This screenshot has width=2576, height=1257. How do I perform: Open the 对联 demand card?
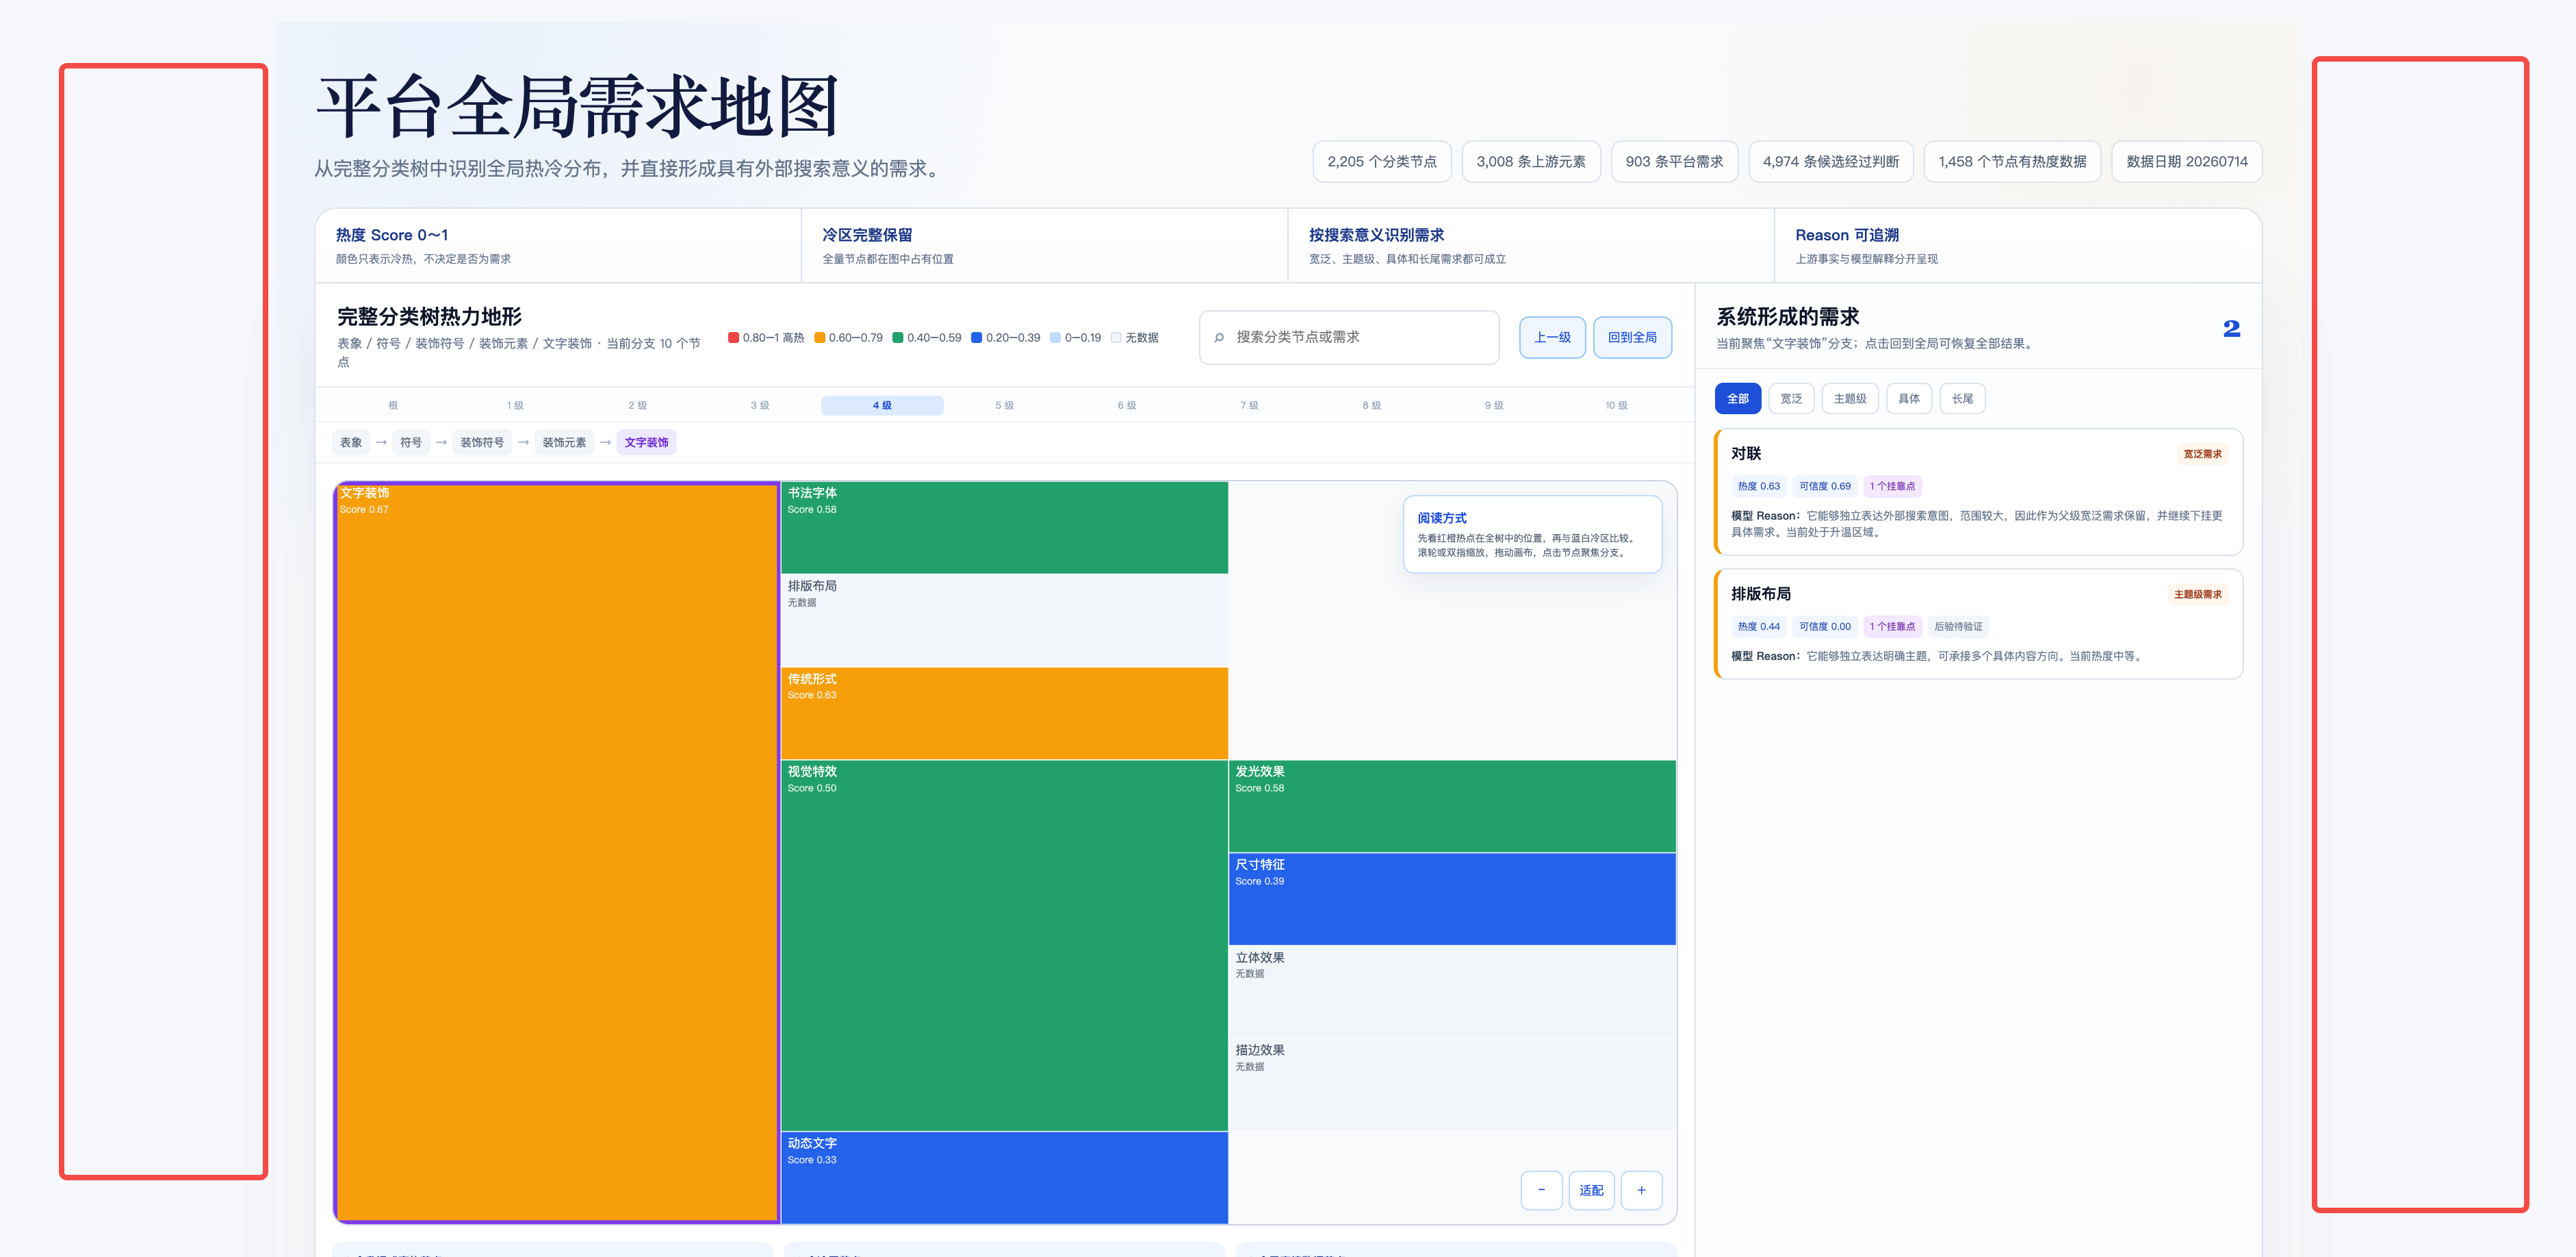[x=1978, y=492]
